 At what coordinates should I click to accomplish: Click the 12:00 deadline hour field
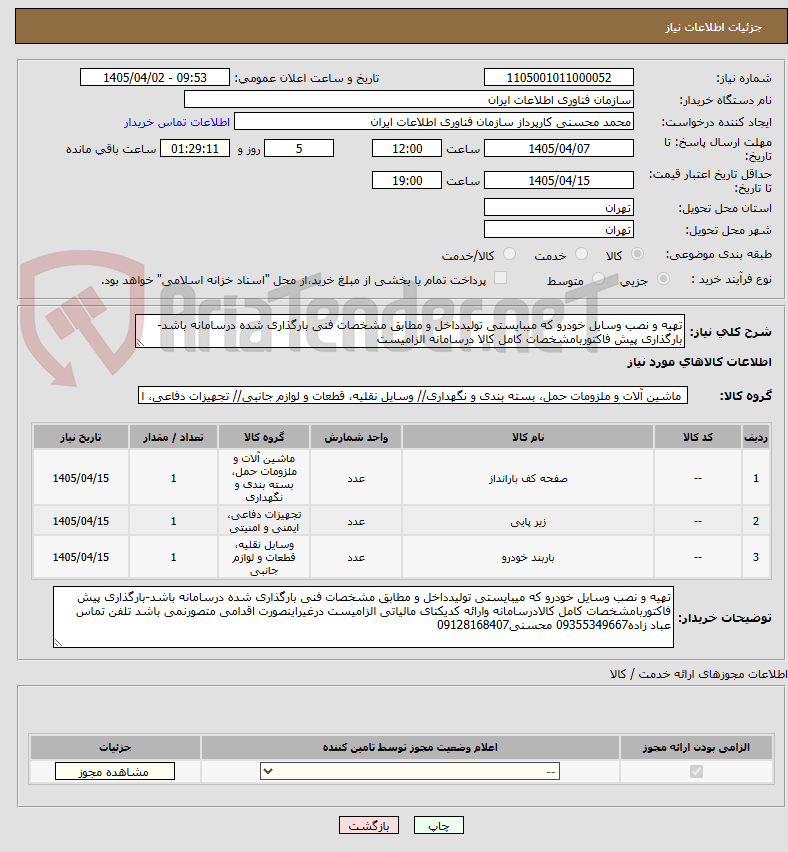[x=407, y=148]
